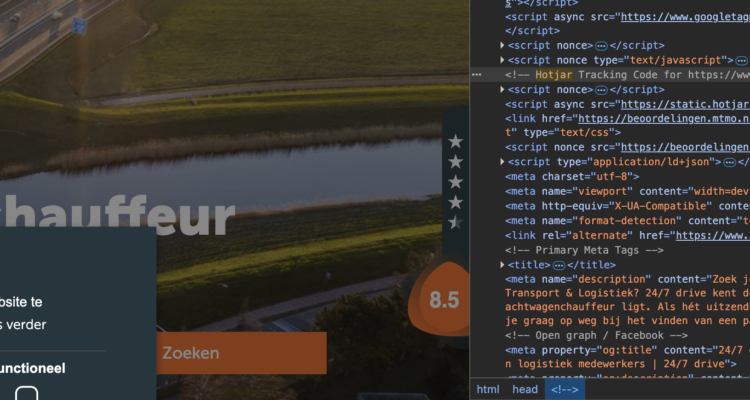This screenshot has height=400, width=750.
Task: Expand the title element in the DOM tree
Action: click(x=502, y=265)
